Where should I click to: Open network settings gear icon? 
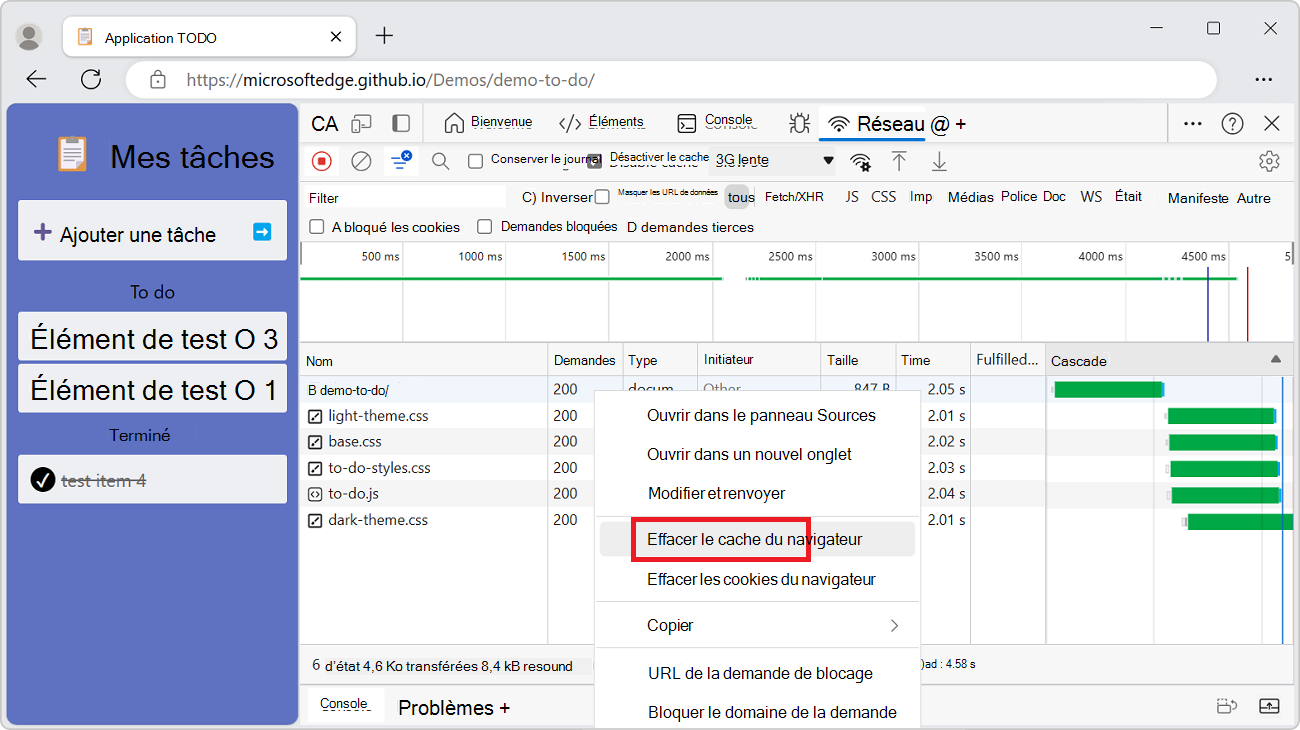1269,161
